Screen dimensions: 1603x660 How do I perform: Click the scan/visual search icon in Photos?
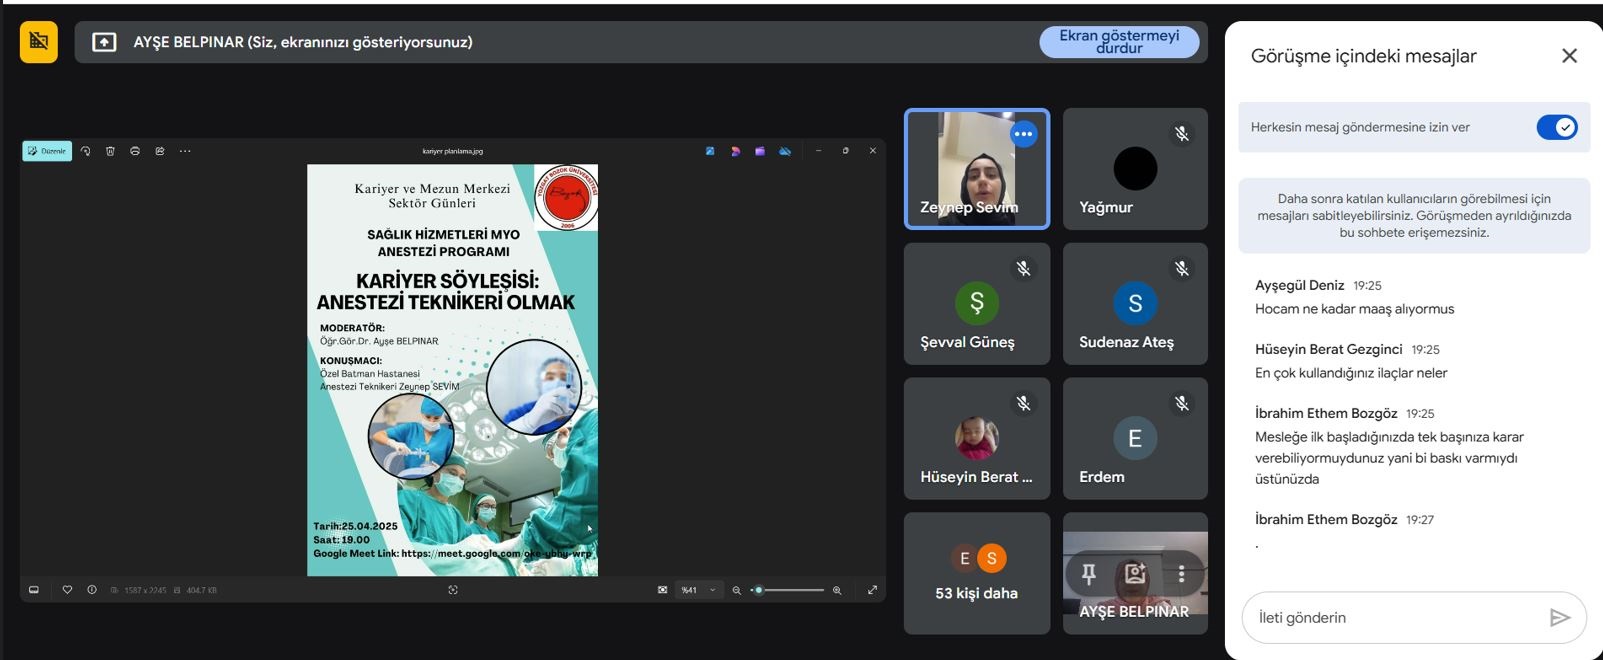click(x=453, y=590)
